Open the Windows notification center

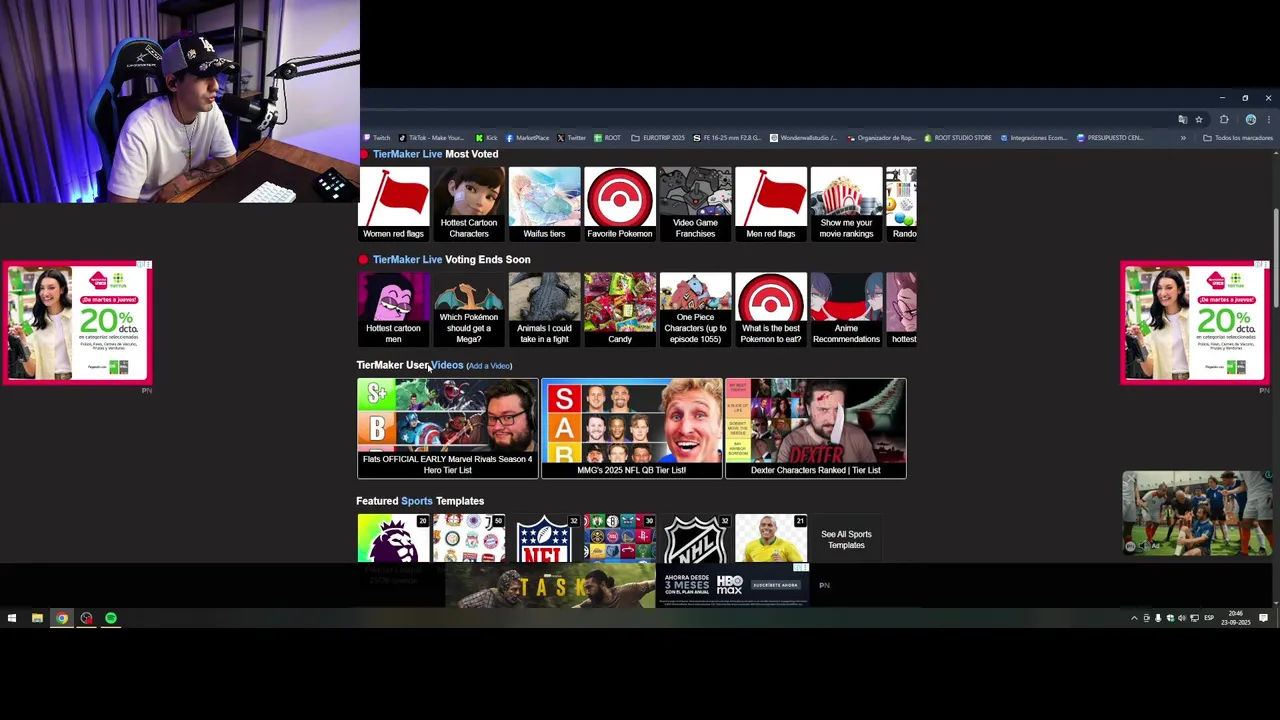point(1264,618)
